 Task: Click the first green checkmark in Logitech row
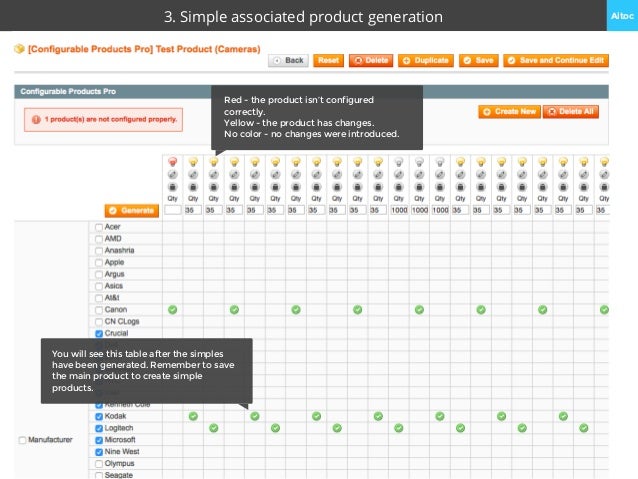[x=213, y=428]
